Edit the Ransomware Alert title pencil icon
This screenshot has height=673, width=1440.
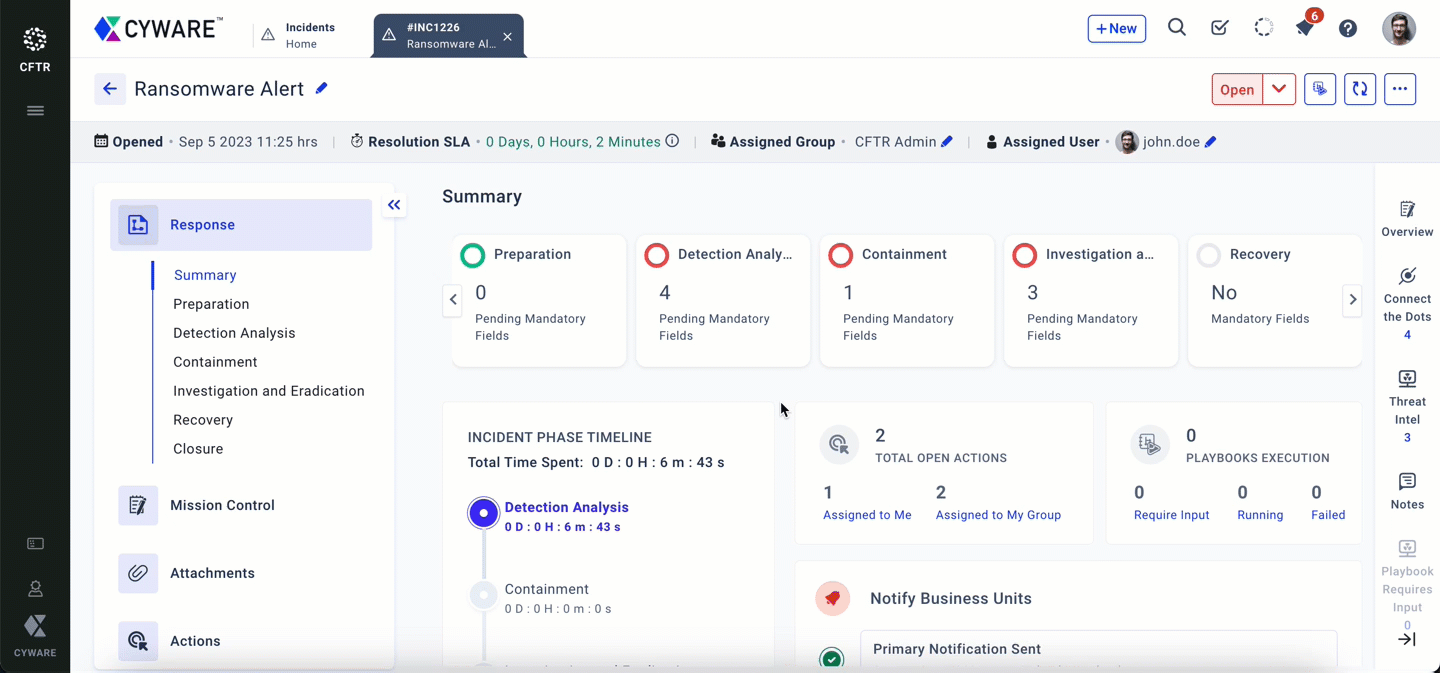pos(322,88)
